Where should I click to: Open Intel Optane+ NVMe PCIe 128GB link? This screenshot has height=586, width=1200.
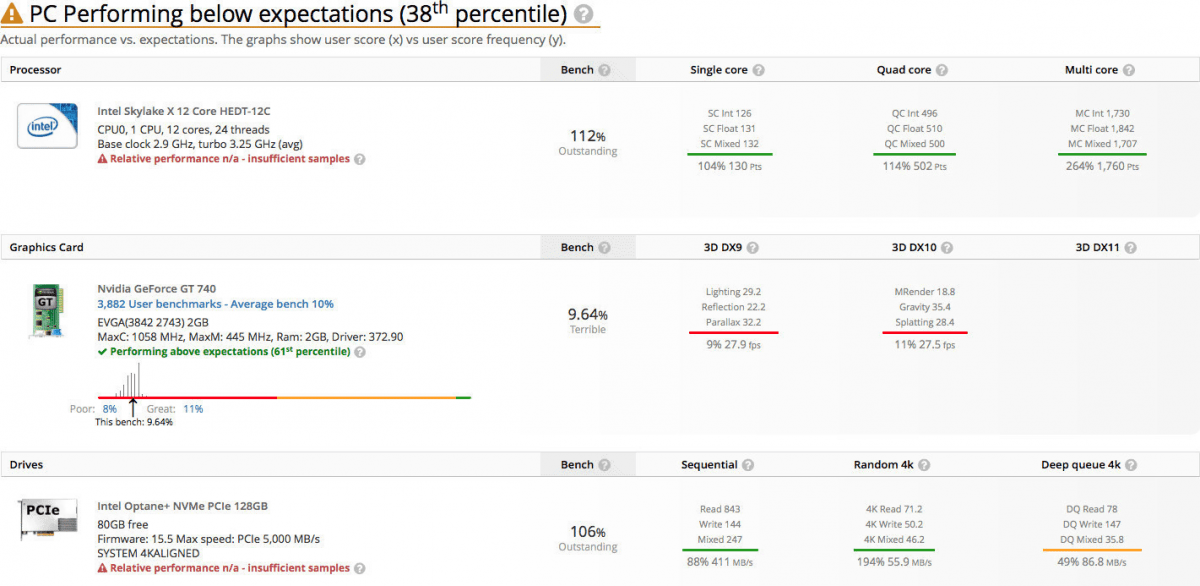pyautogui.click(x=182, y=506)
